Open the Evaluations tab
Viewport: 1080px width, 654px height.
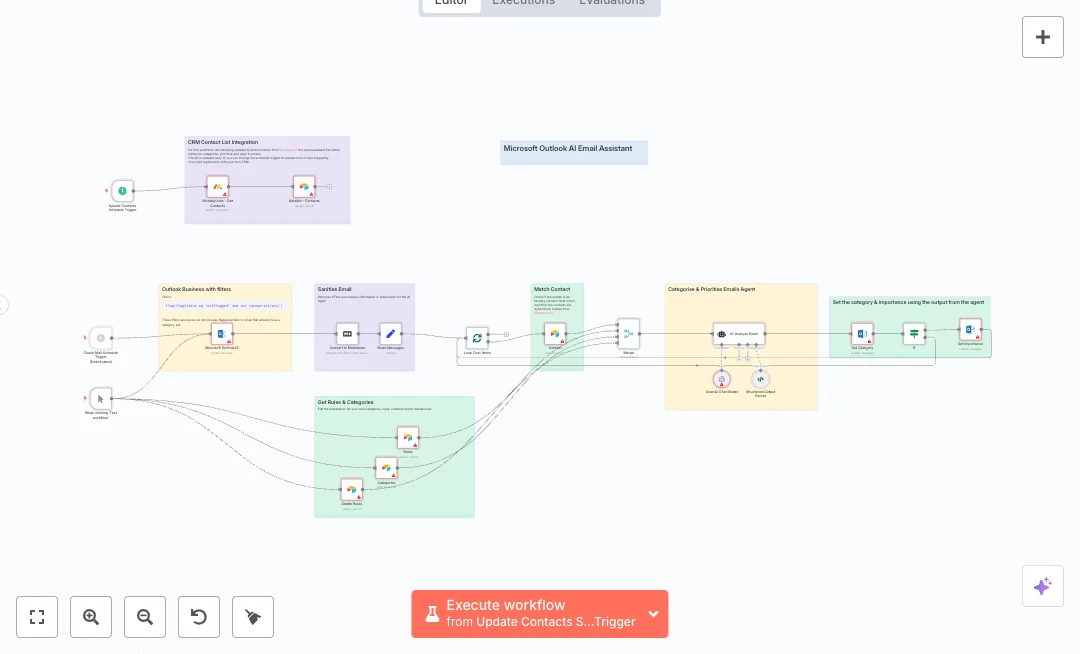click(611, 3)
